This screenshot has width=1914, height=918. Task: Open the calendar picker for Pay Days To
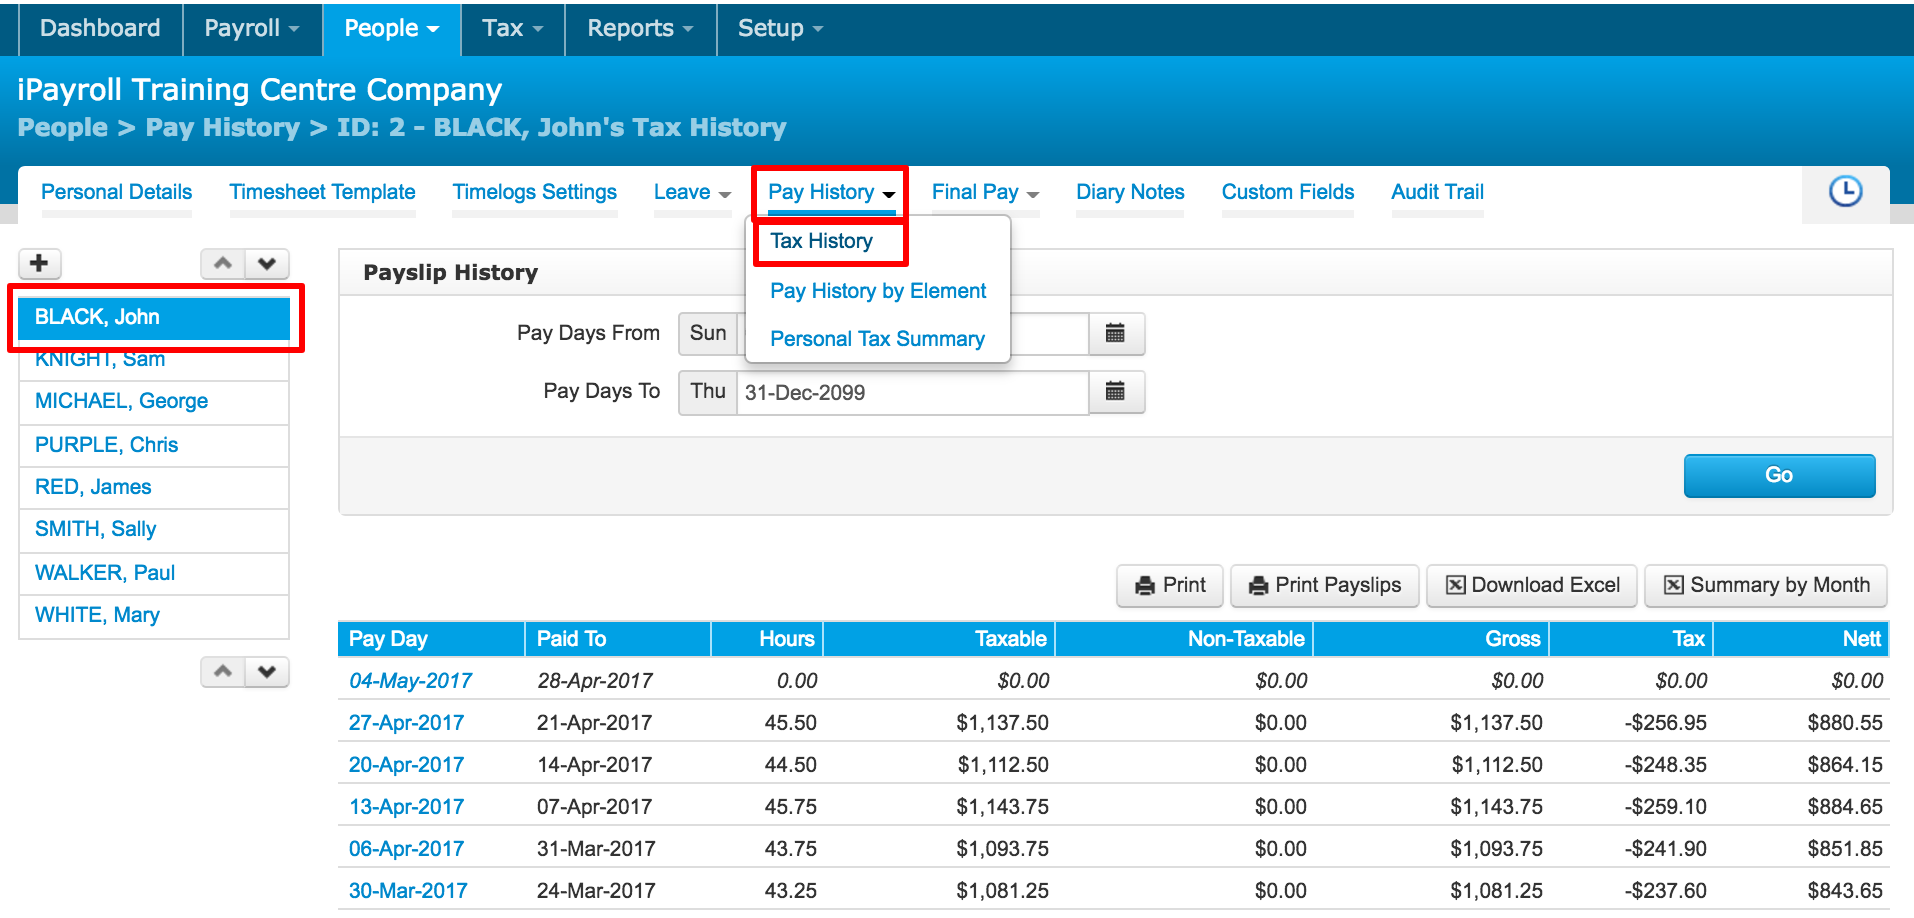tap(1116, 392)
